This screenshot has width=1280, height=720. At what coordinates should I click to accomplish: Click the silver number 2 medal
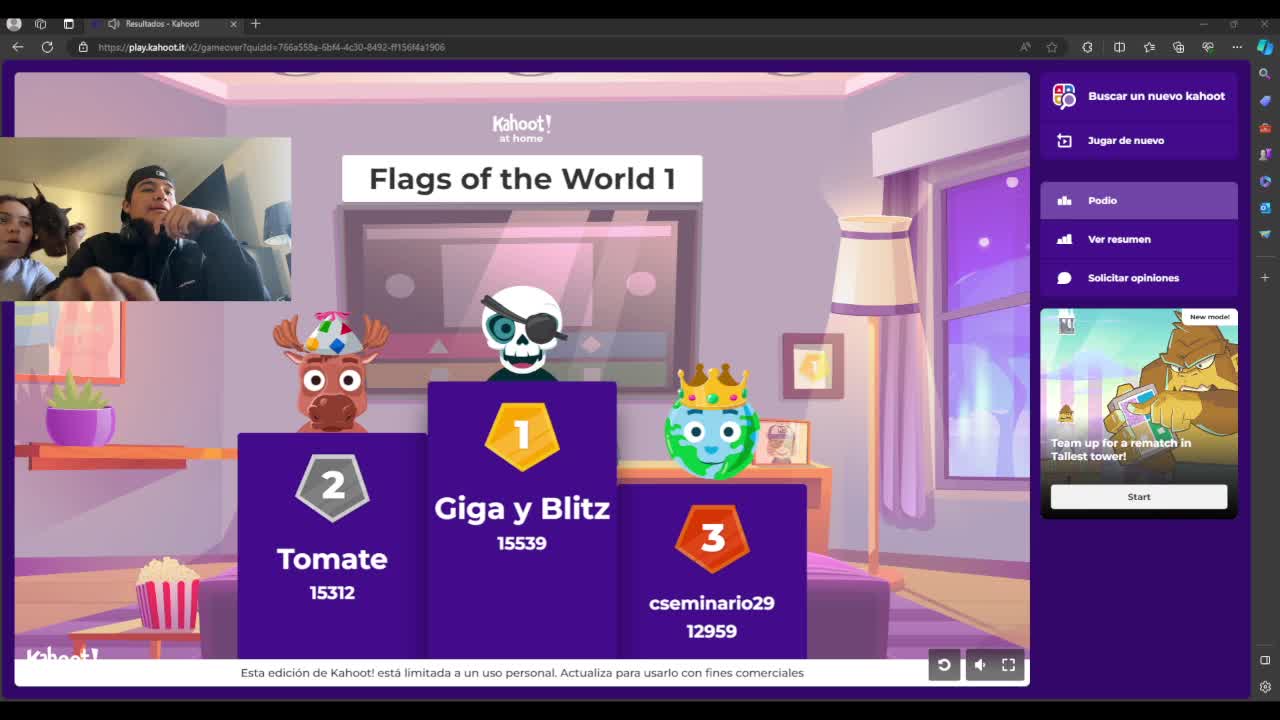pos(332,487)
